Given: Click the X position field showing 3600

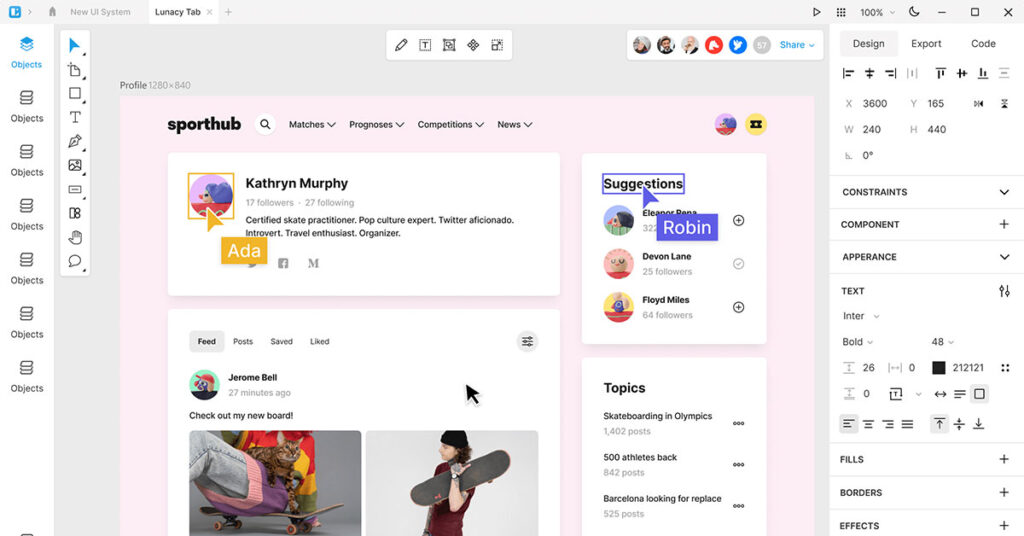Looking at the screenshot, I should pyautogui.click(x=874, y=104).
